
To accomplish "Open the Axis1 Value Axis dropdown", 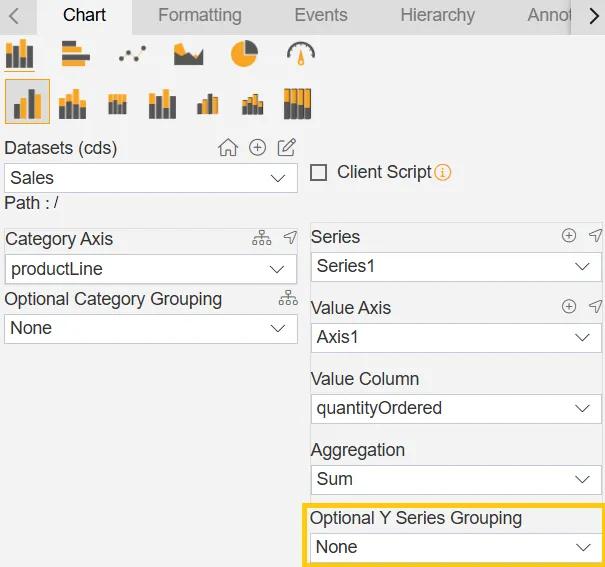I will point(456,338).
